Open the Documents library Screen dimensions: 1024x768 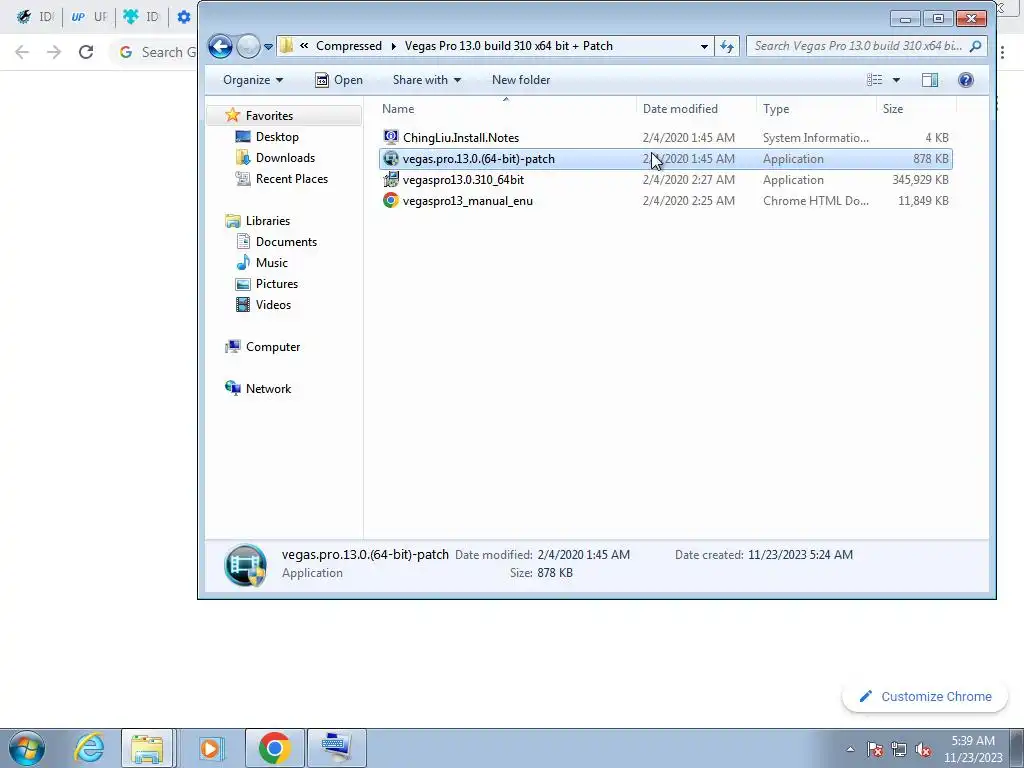pos(286,242)
